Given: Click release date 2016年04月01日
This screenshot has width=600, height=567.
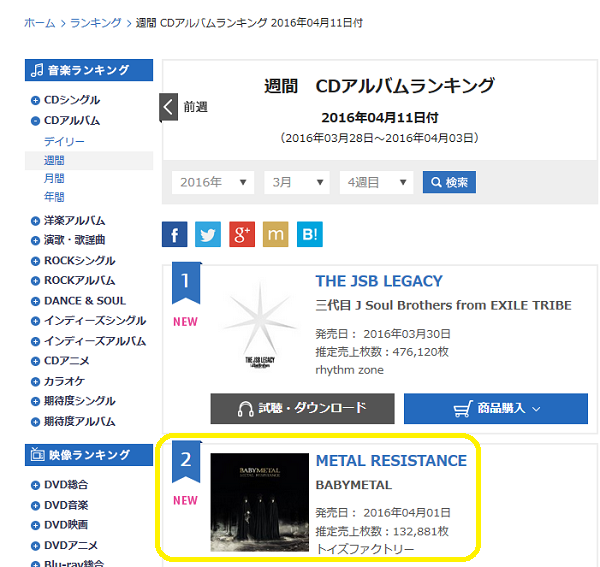Looking at the screenshot, I should coord(407,513).
